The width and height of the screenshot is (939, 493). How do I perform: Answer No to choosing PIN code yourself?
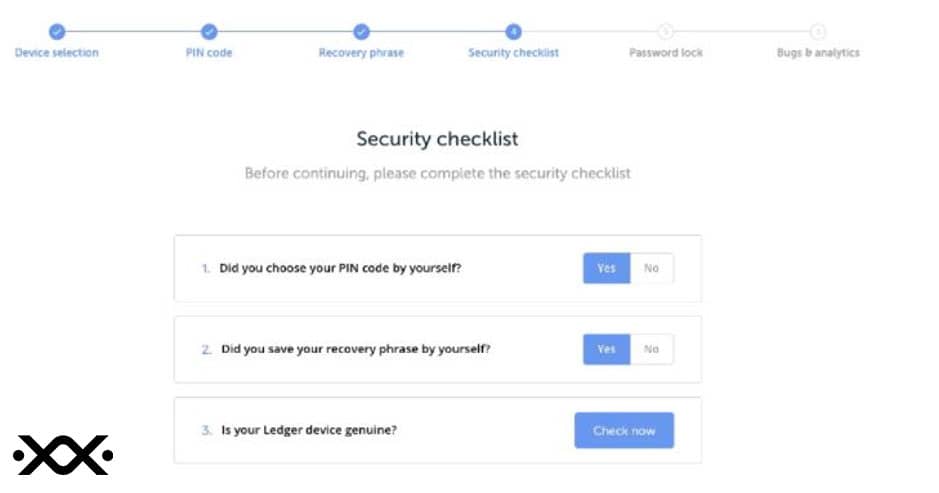point(652,268)
